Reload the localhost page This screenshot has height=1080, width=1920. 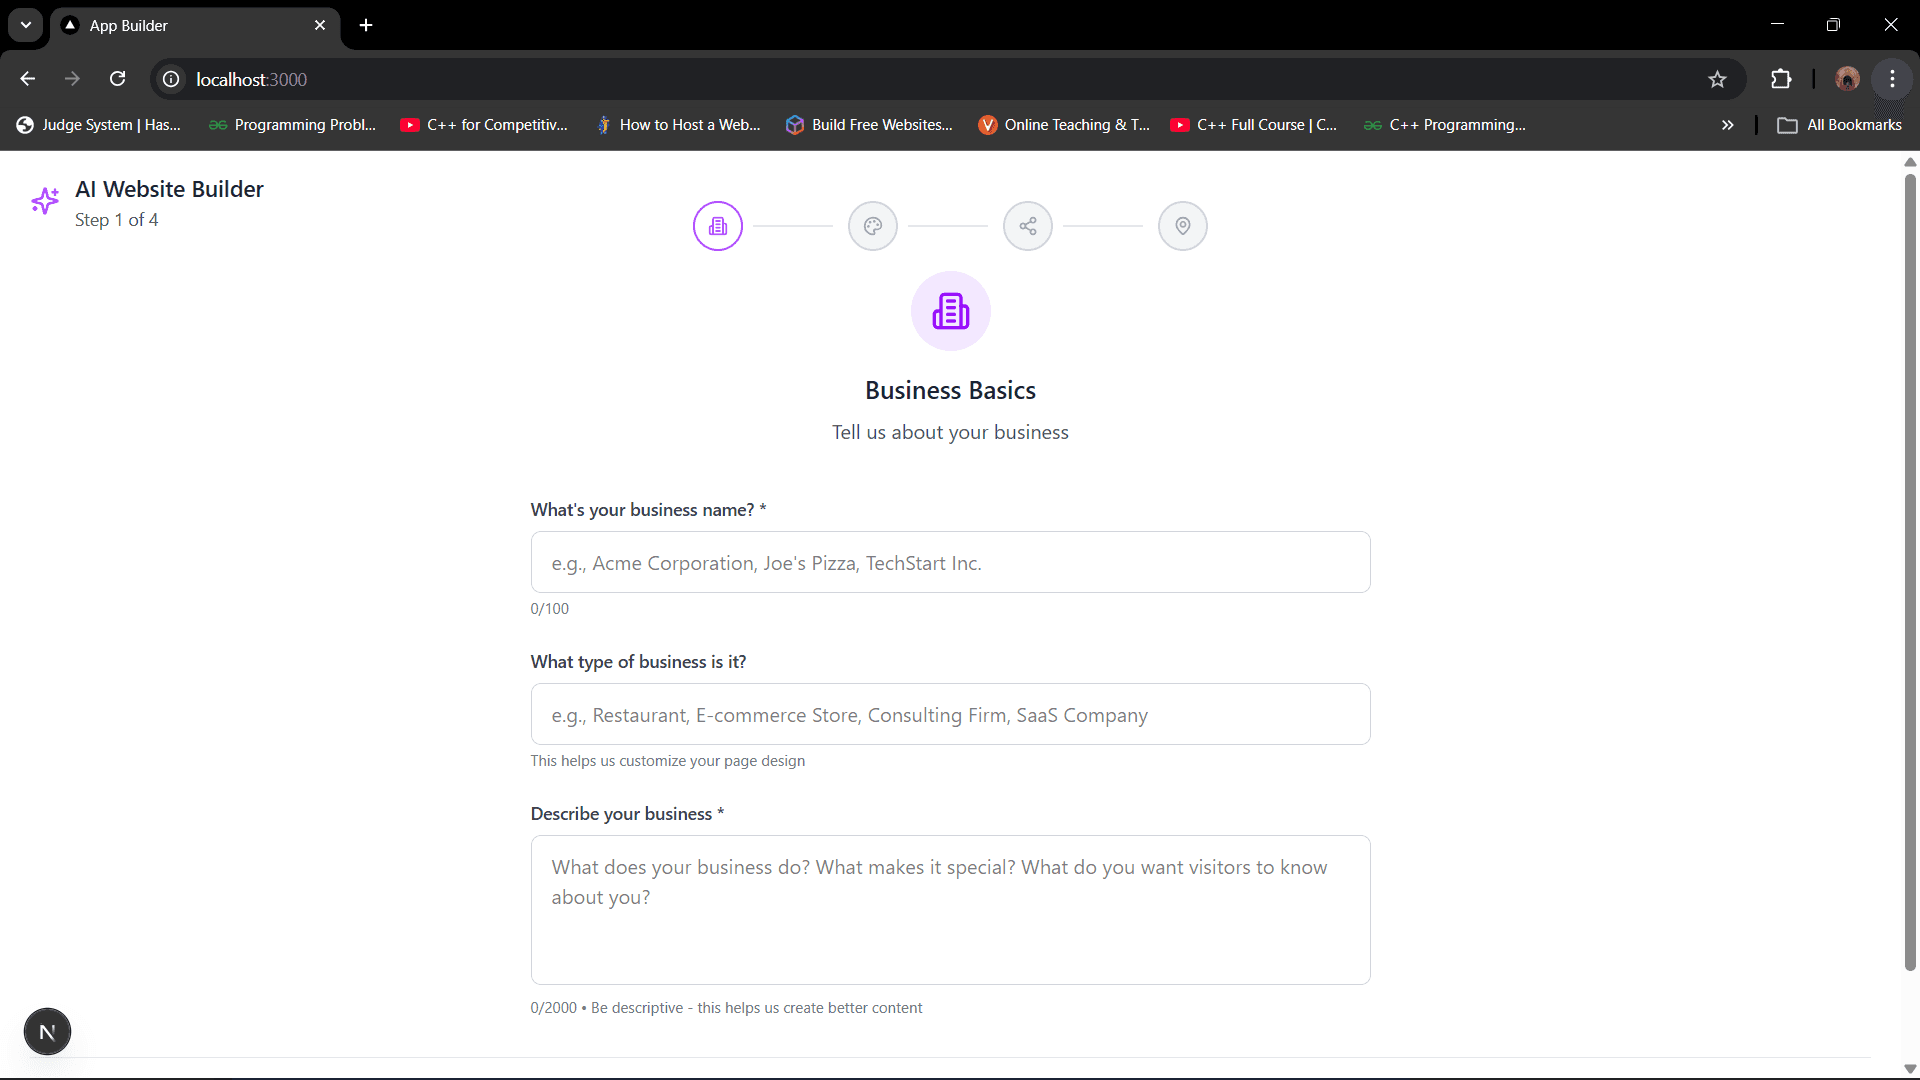click(117, 78)
